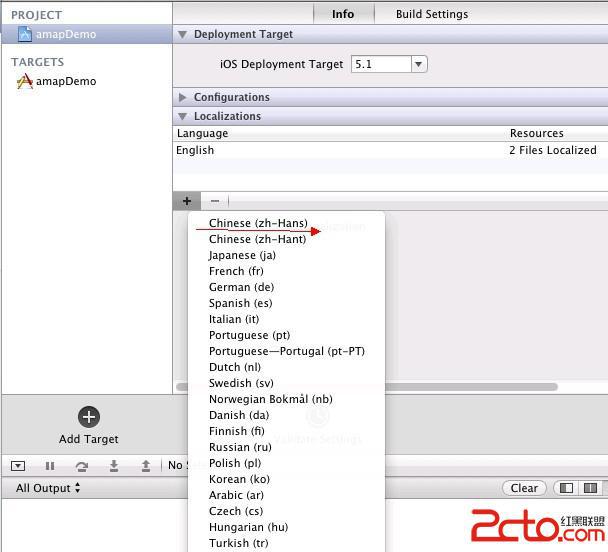Choose Czech (cs) from the menu

tap(286, 511)
